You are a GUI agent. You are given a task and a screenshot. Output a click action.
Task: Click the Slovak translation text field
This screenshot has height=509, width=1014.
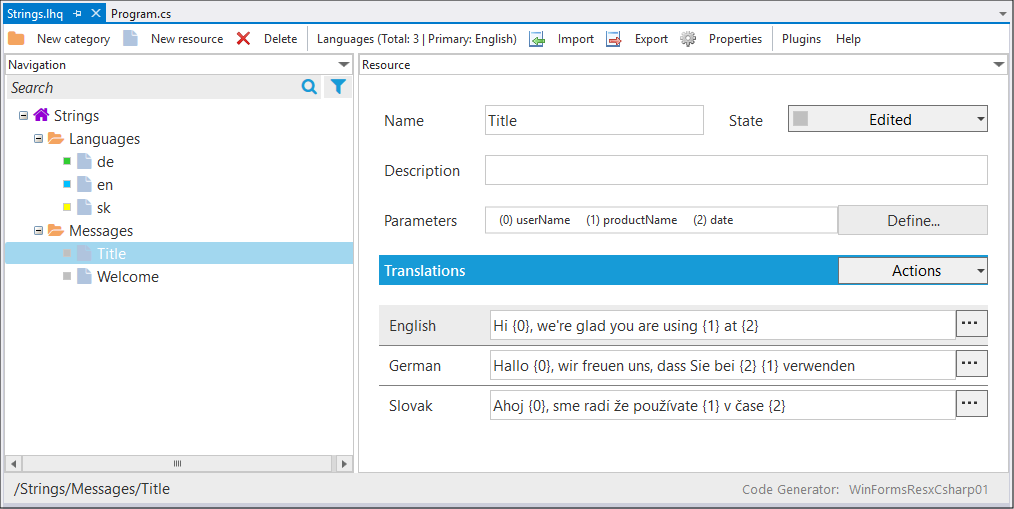click(722, 406)
